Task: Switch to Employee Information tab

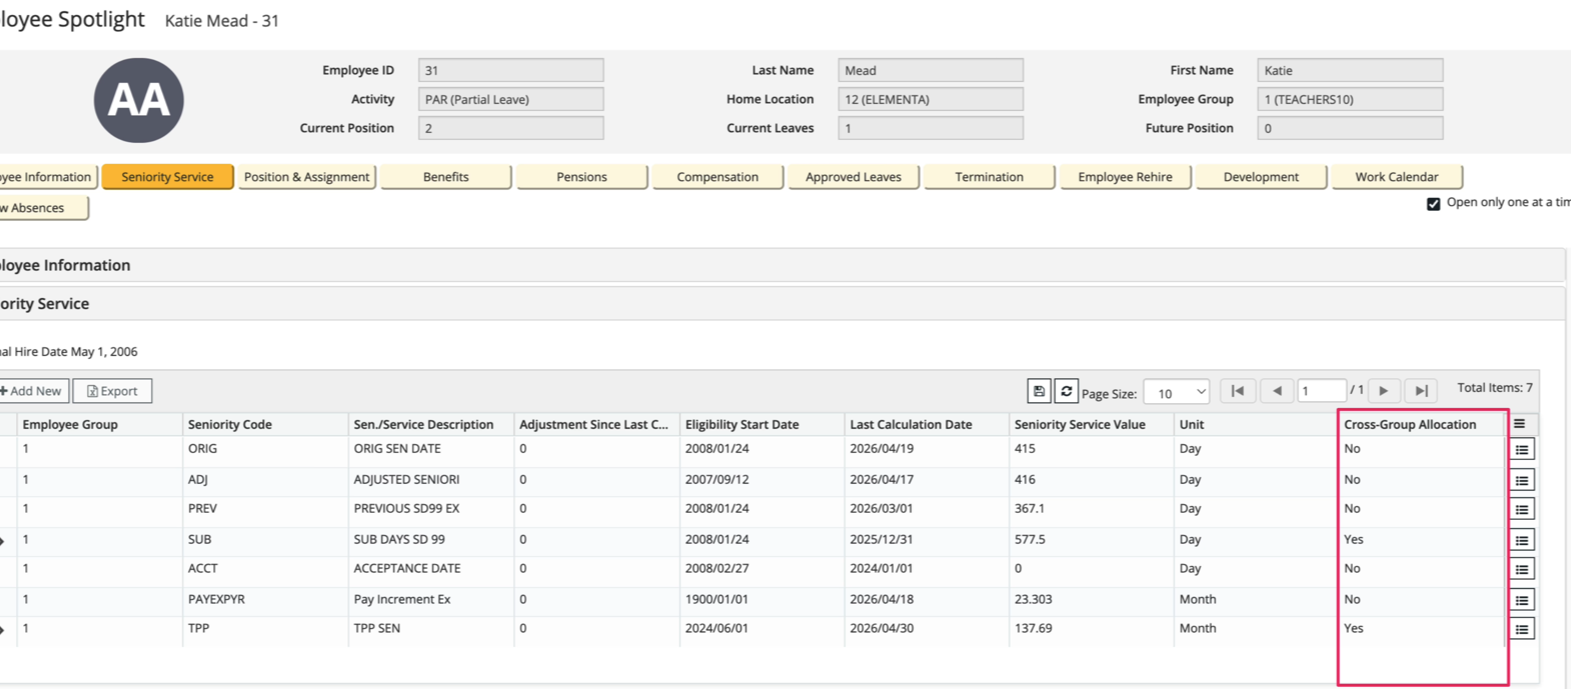Action: (47, 177)
